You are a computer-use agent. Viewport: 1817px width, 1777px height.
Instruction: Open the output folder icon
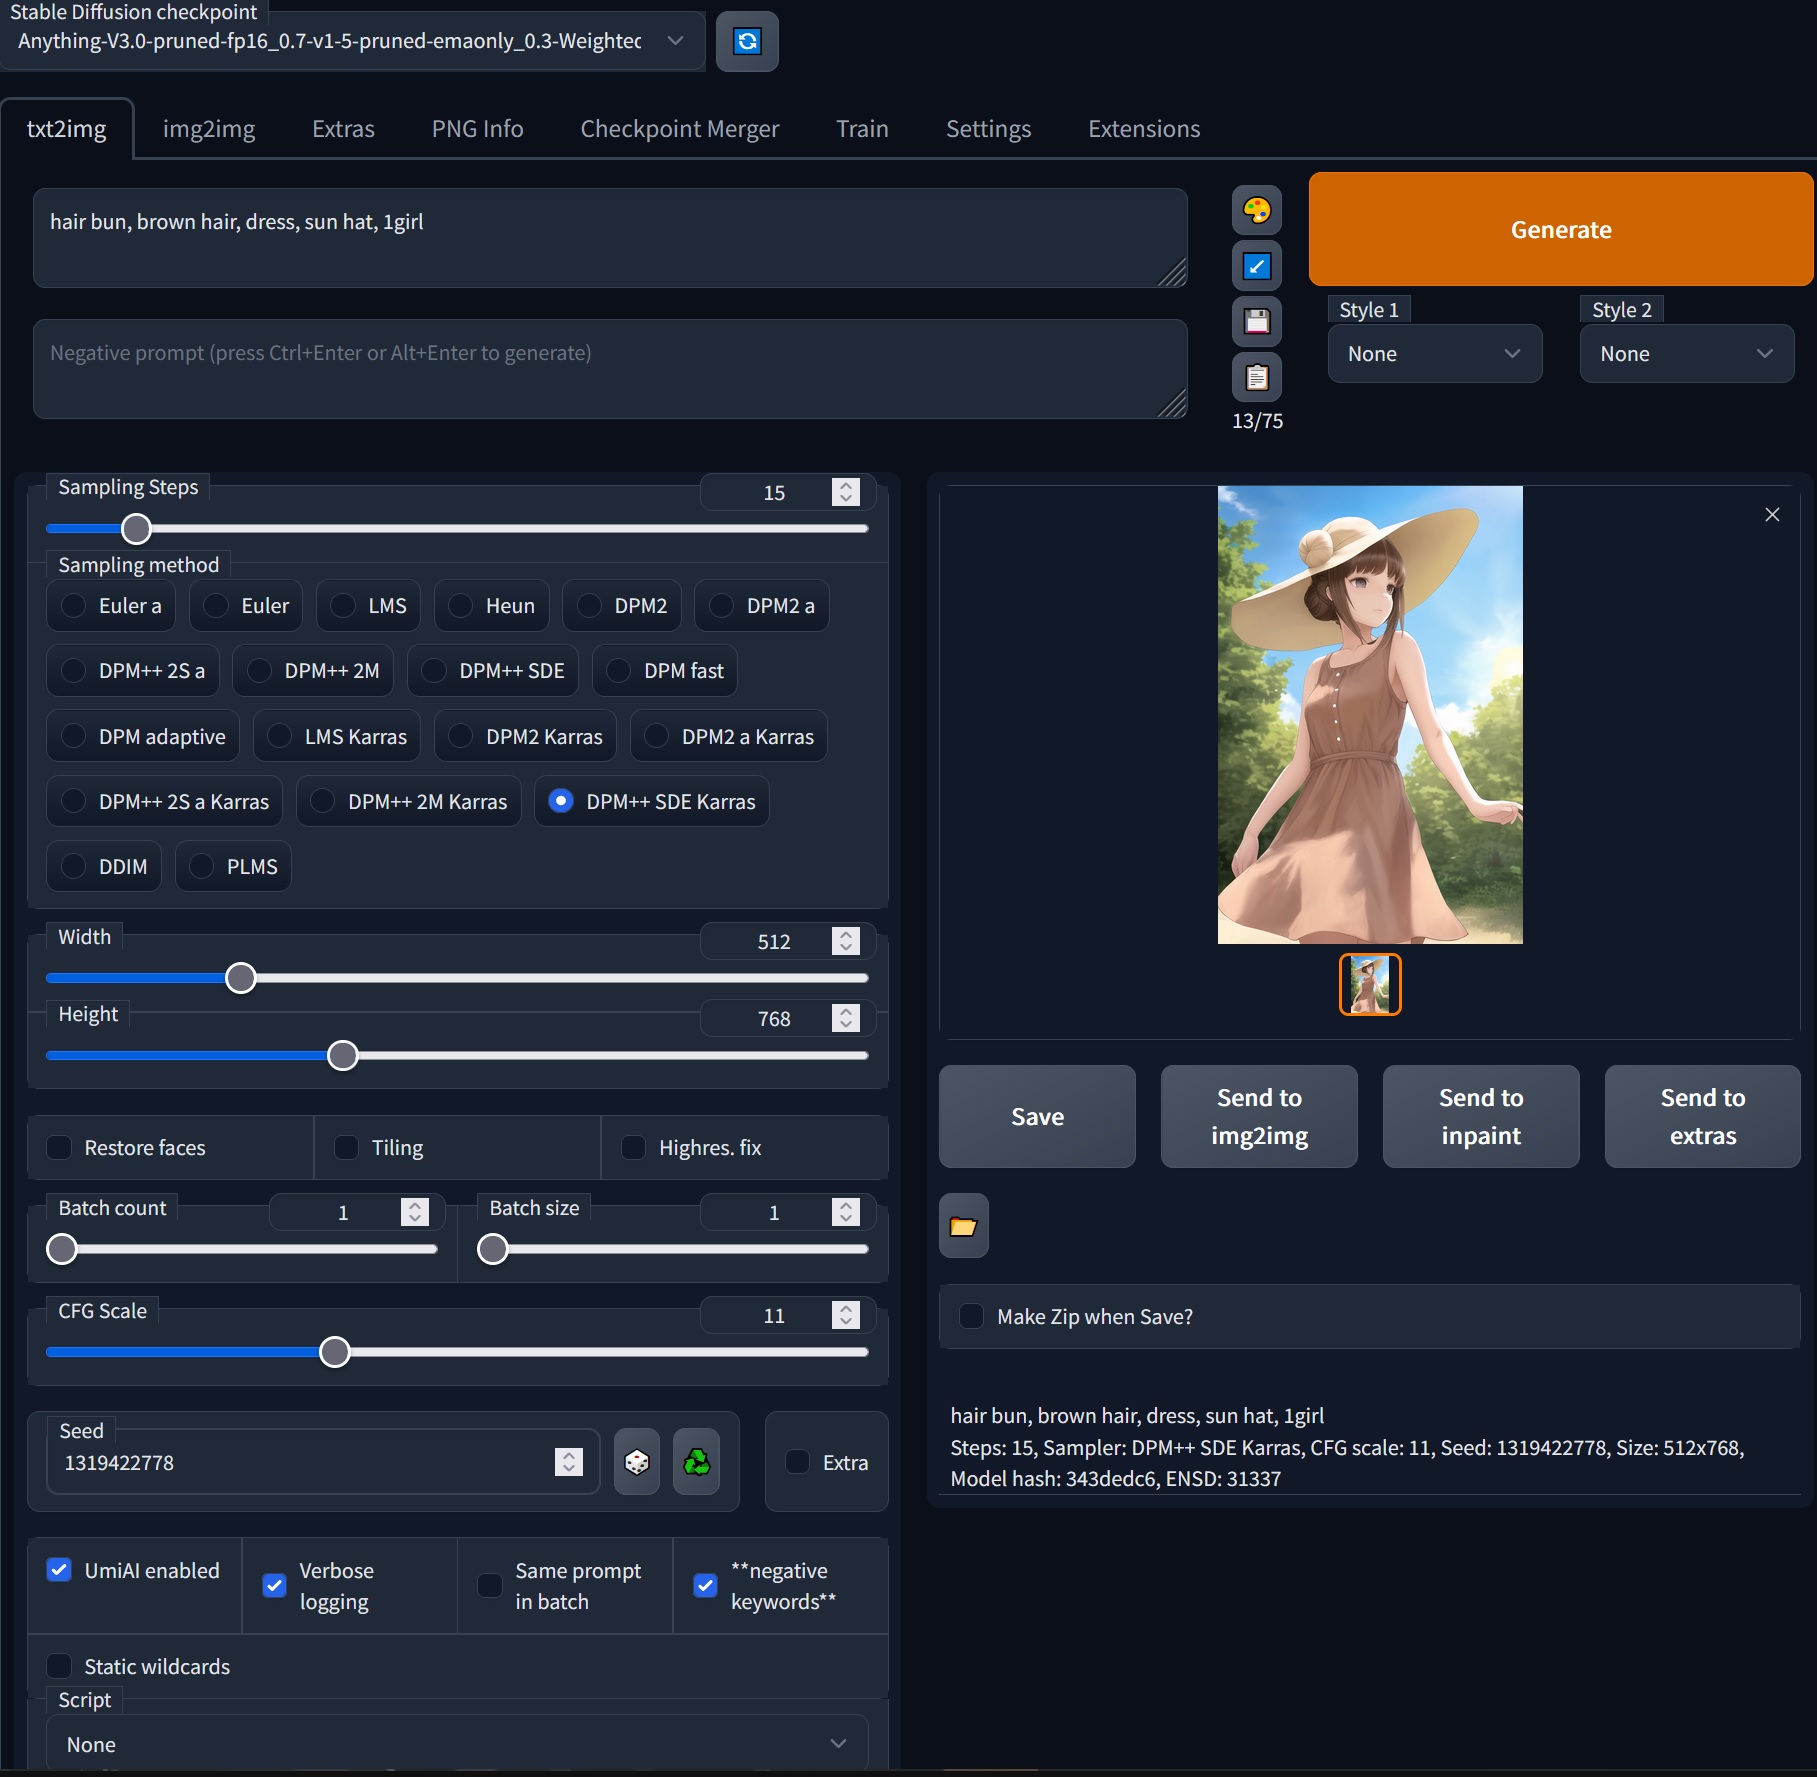(964, 1226)
